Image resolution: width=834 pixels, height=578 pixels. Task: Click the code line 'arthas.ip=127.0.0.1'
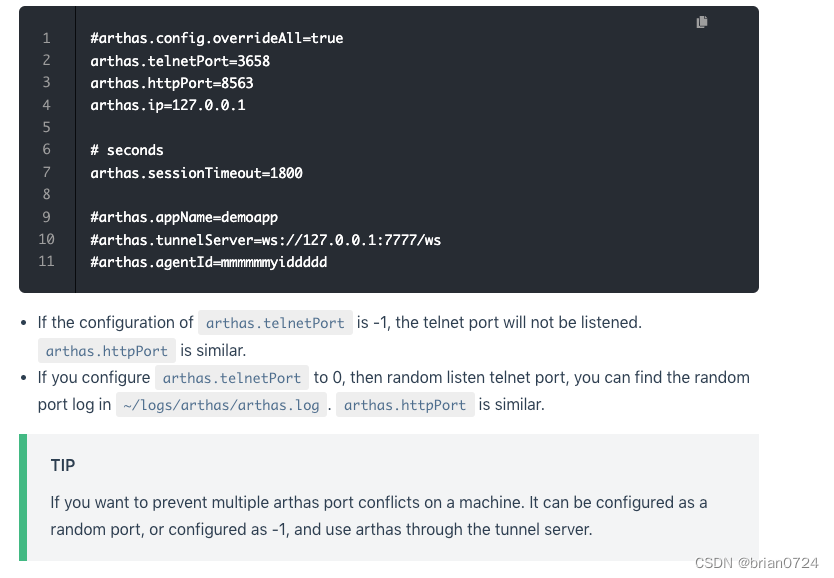tap(168, 105)
